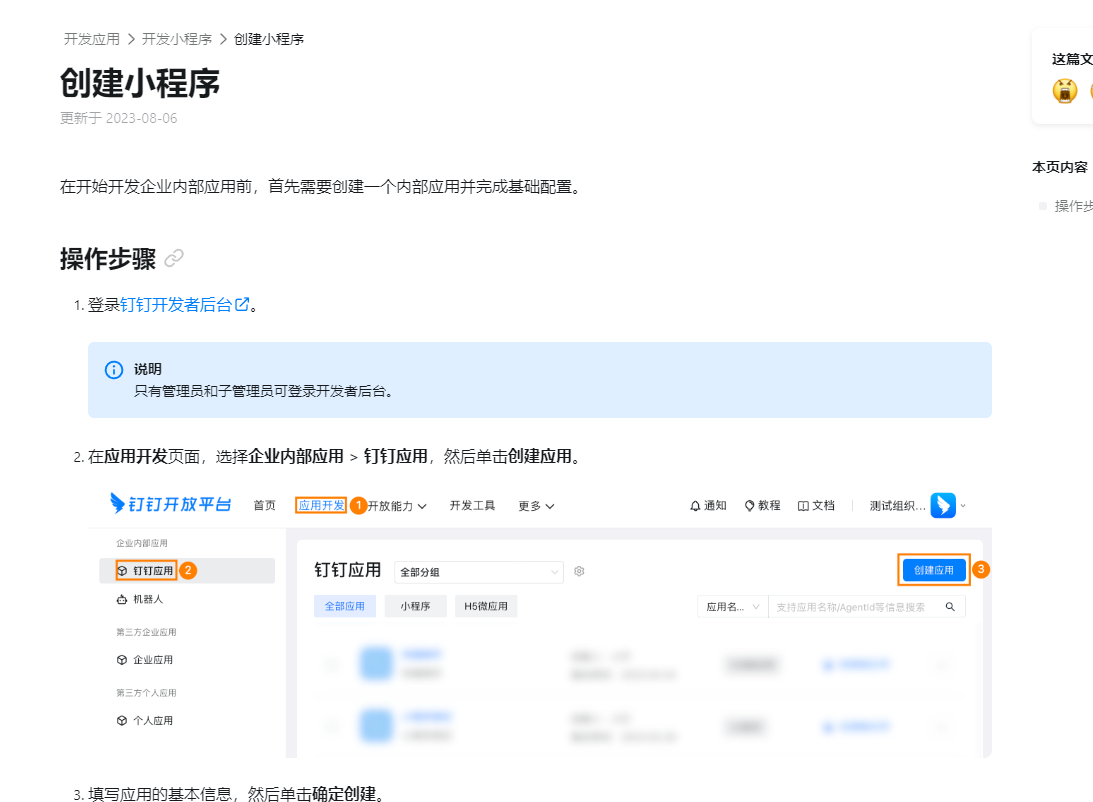Click the 钉钉开放平台 logo
1093x802 pixels.
coord(171,504)
